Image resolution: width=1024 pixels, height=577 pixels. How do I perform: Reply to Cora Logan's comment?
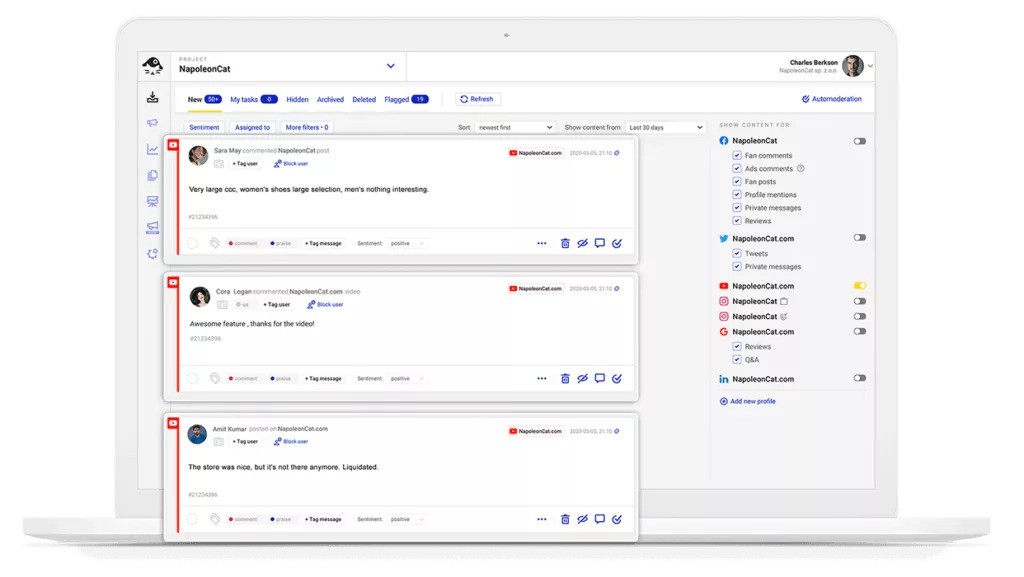click(x=600, y=379)
